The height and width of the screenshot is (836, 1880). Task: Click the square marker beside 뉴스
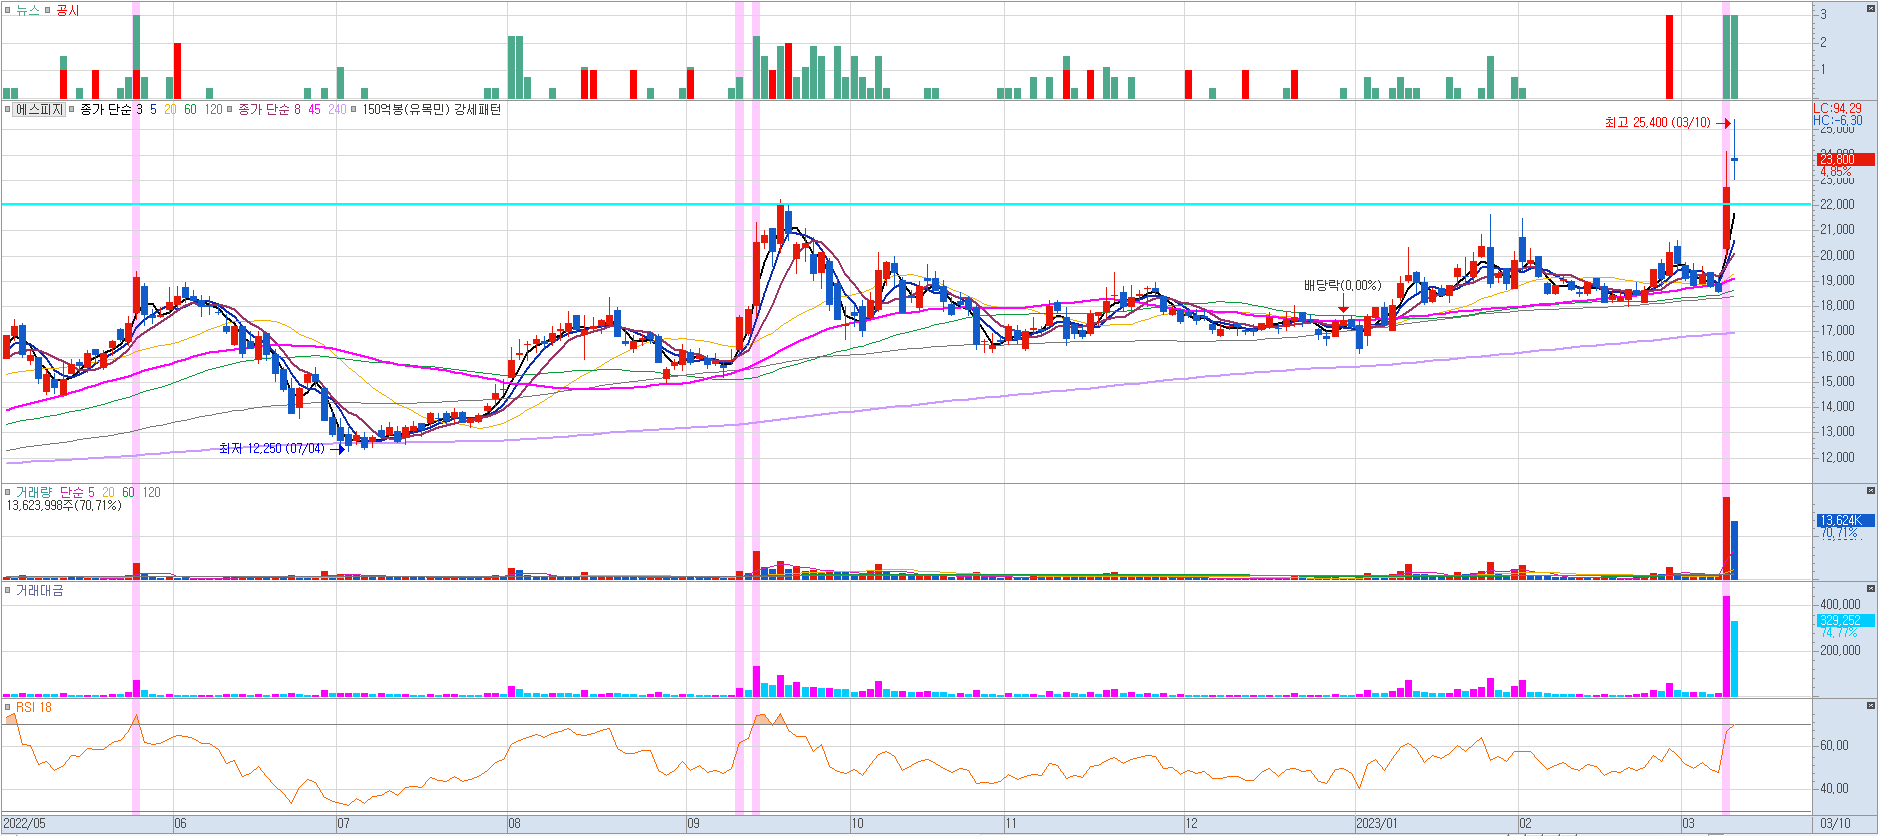coord(8,10)
